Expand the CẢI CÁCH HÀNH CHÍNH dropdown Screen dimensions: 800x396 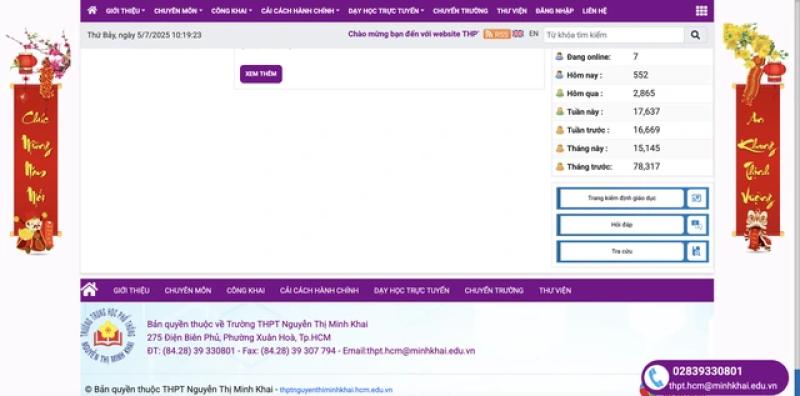(x=300, y=11)
